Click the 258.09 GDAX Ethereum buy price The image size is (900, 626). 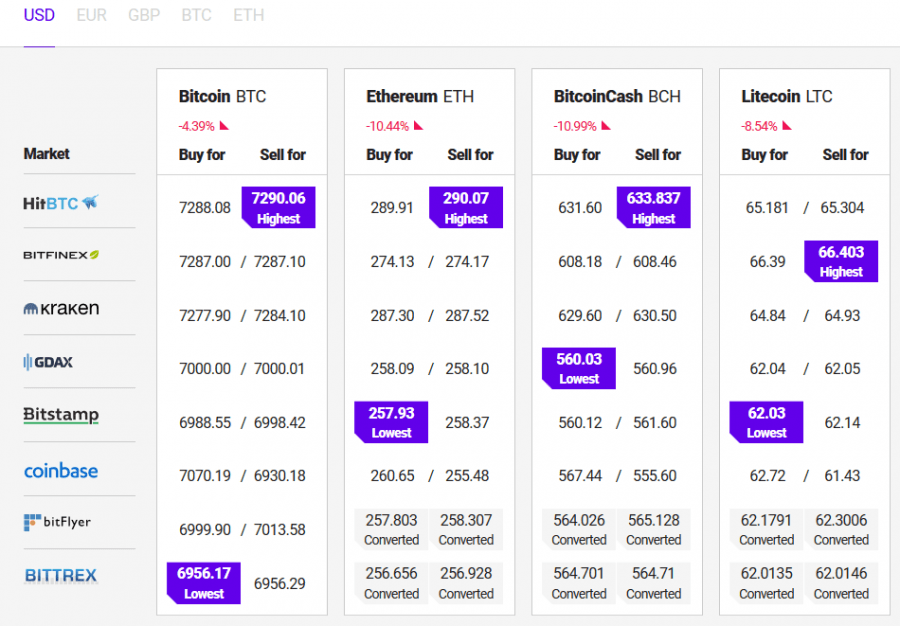coord(392,368)
